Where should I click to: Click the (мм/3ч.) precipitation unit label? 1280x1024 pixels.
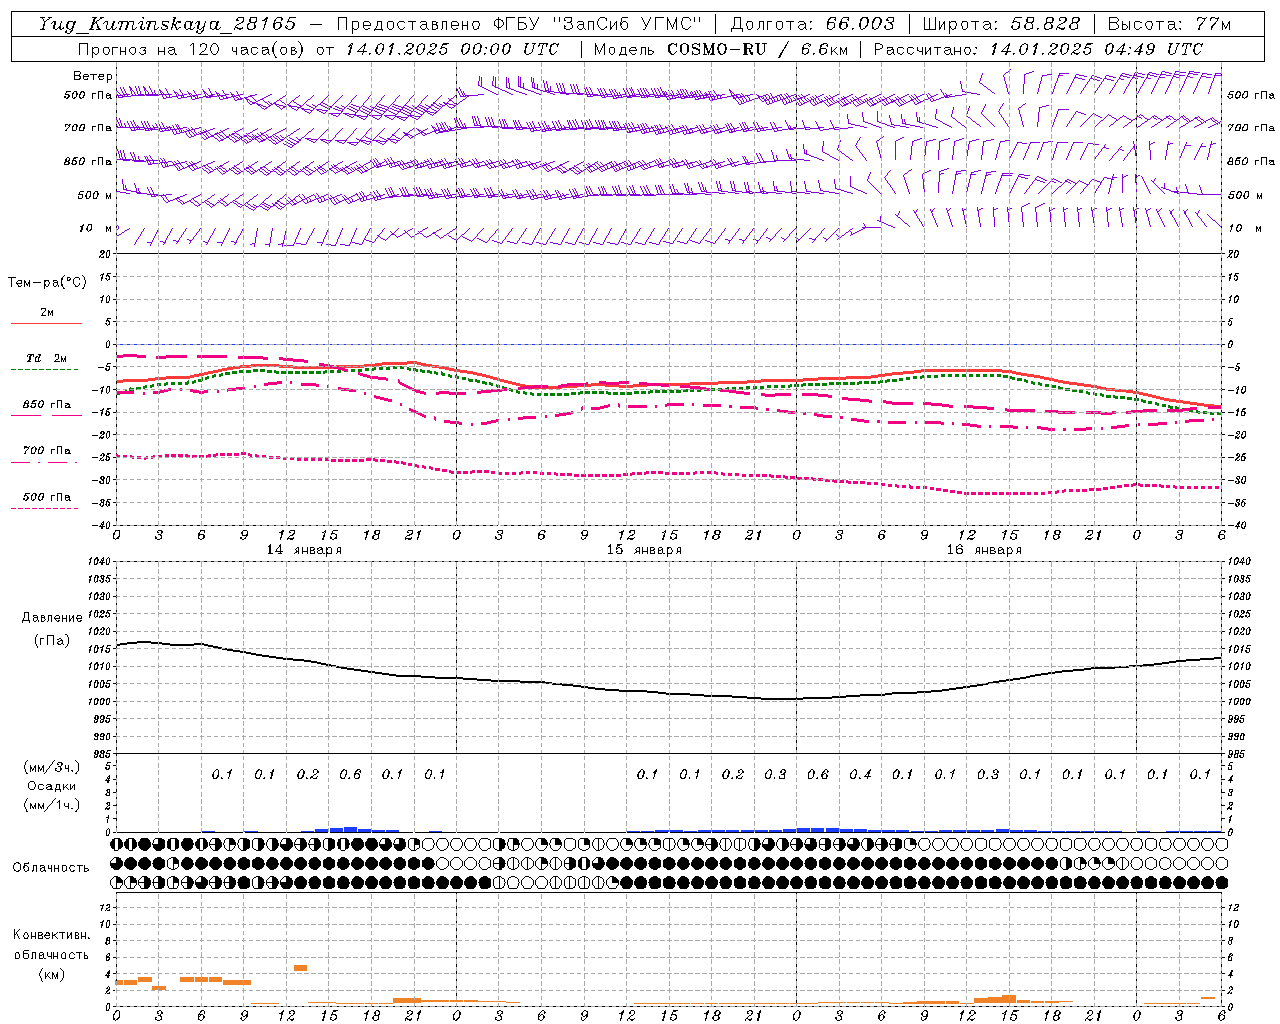pos(51,767)
